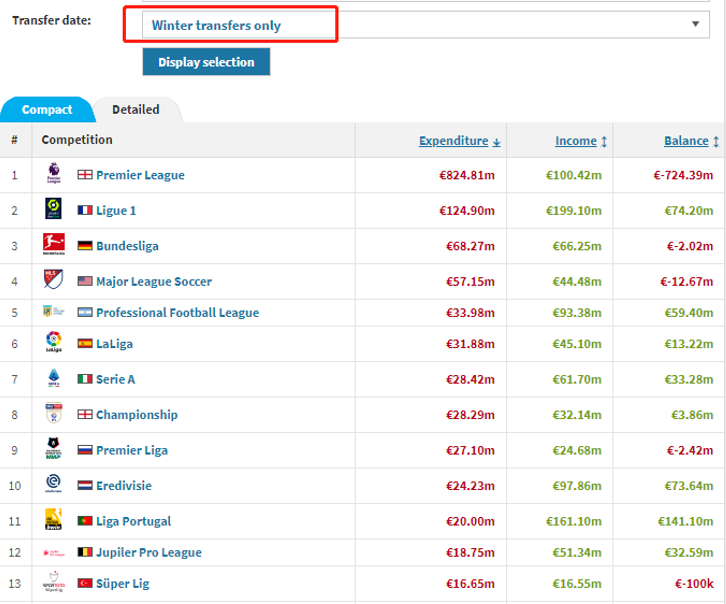Screen dimensions: 726x604
Task: Click Liga Portugal balance €141.10m
Action: point(685,521)
